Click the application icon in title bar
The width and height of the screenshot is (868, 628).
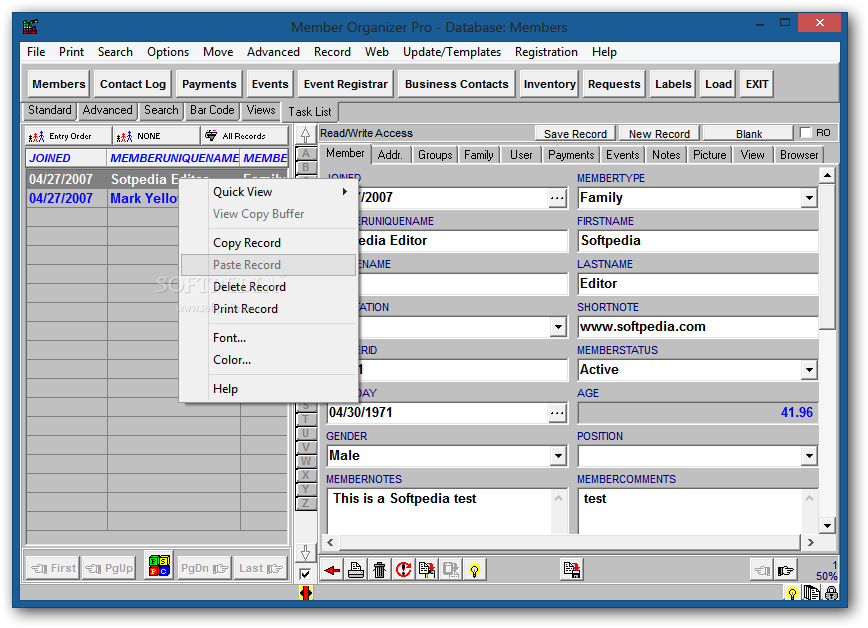pyautogui.click(x=30, y=27)
